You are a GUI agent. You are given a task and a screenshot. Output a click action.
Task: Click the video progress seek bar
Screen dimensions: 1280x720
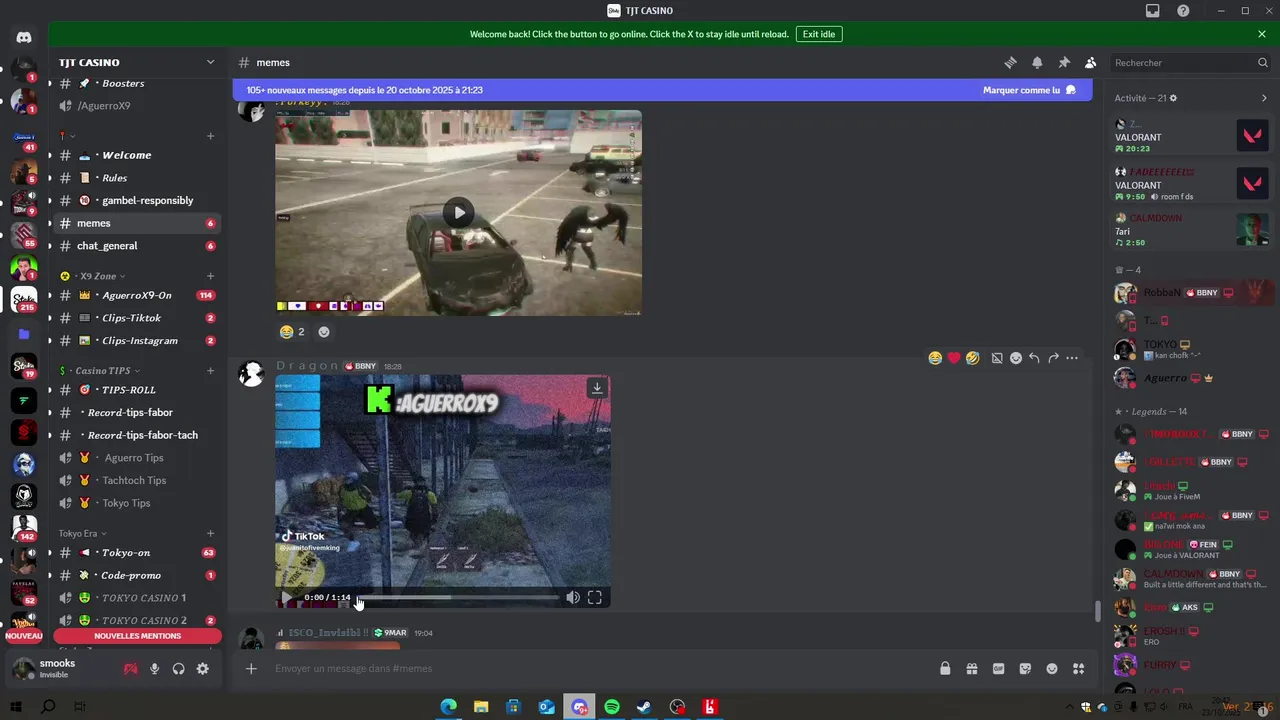click(458, 598)
